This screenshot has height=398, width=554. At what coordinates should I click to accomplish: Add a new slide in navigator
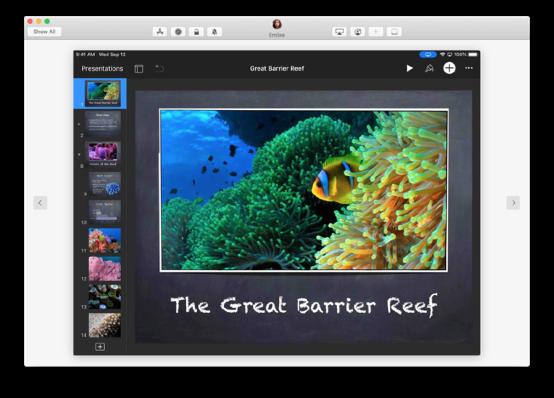tap(100, 347)
